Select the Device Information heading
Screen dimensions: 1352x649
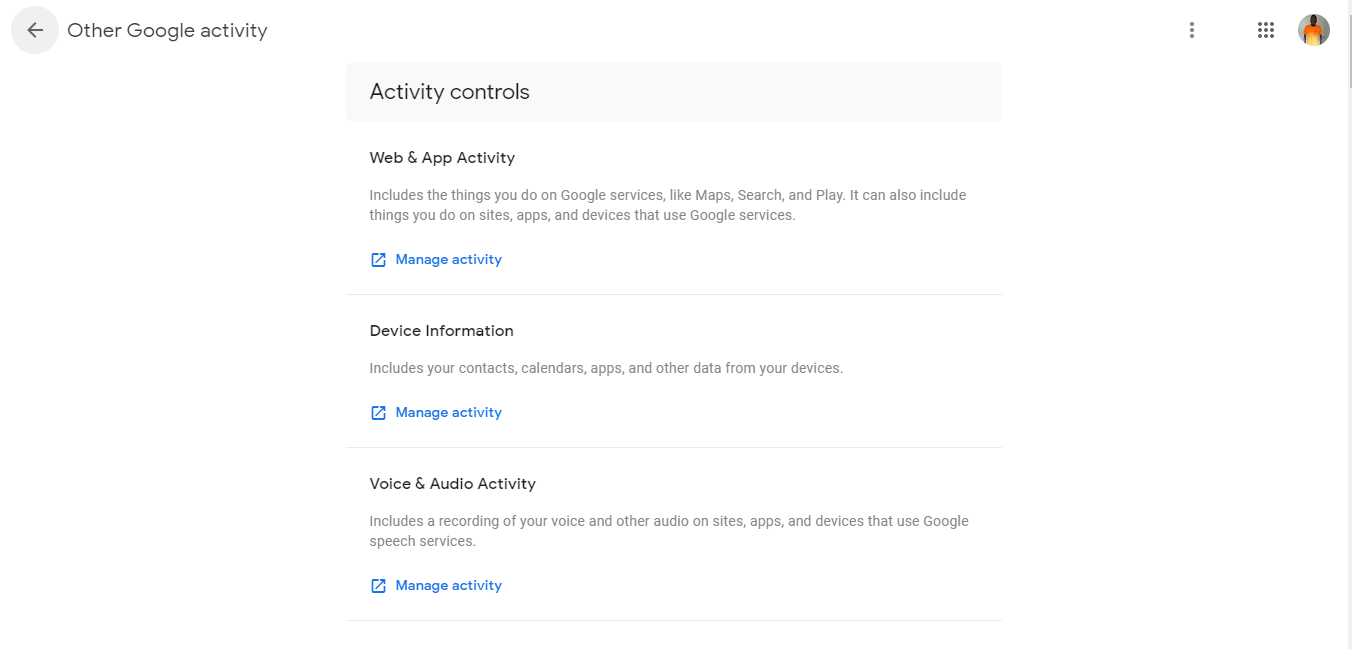tap(441, 331)
